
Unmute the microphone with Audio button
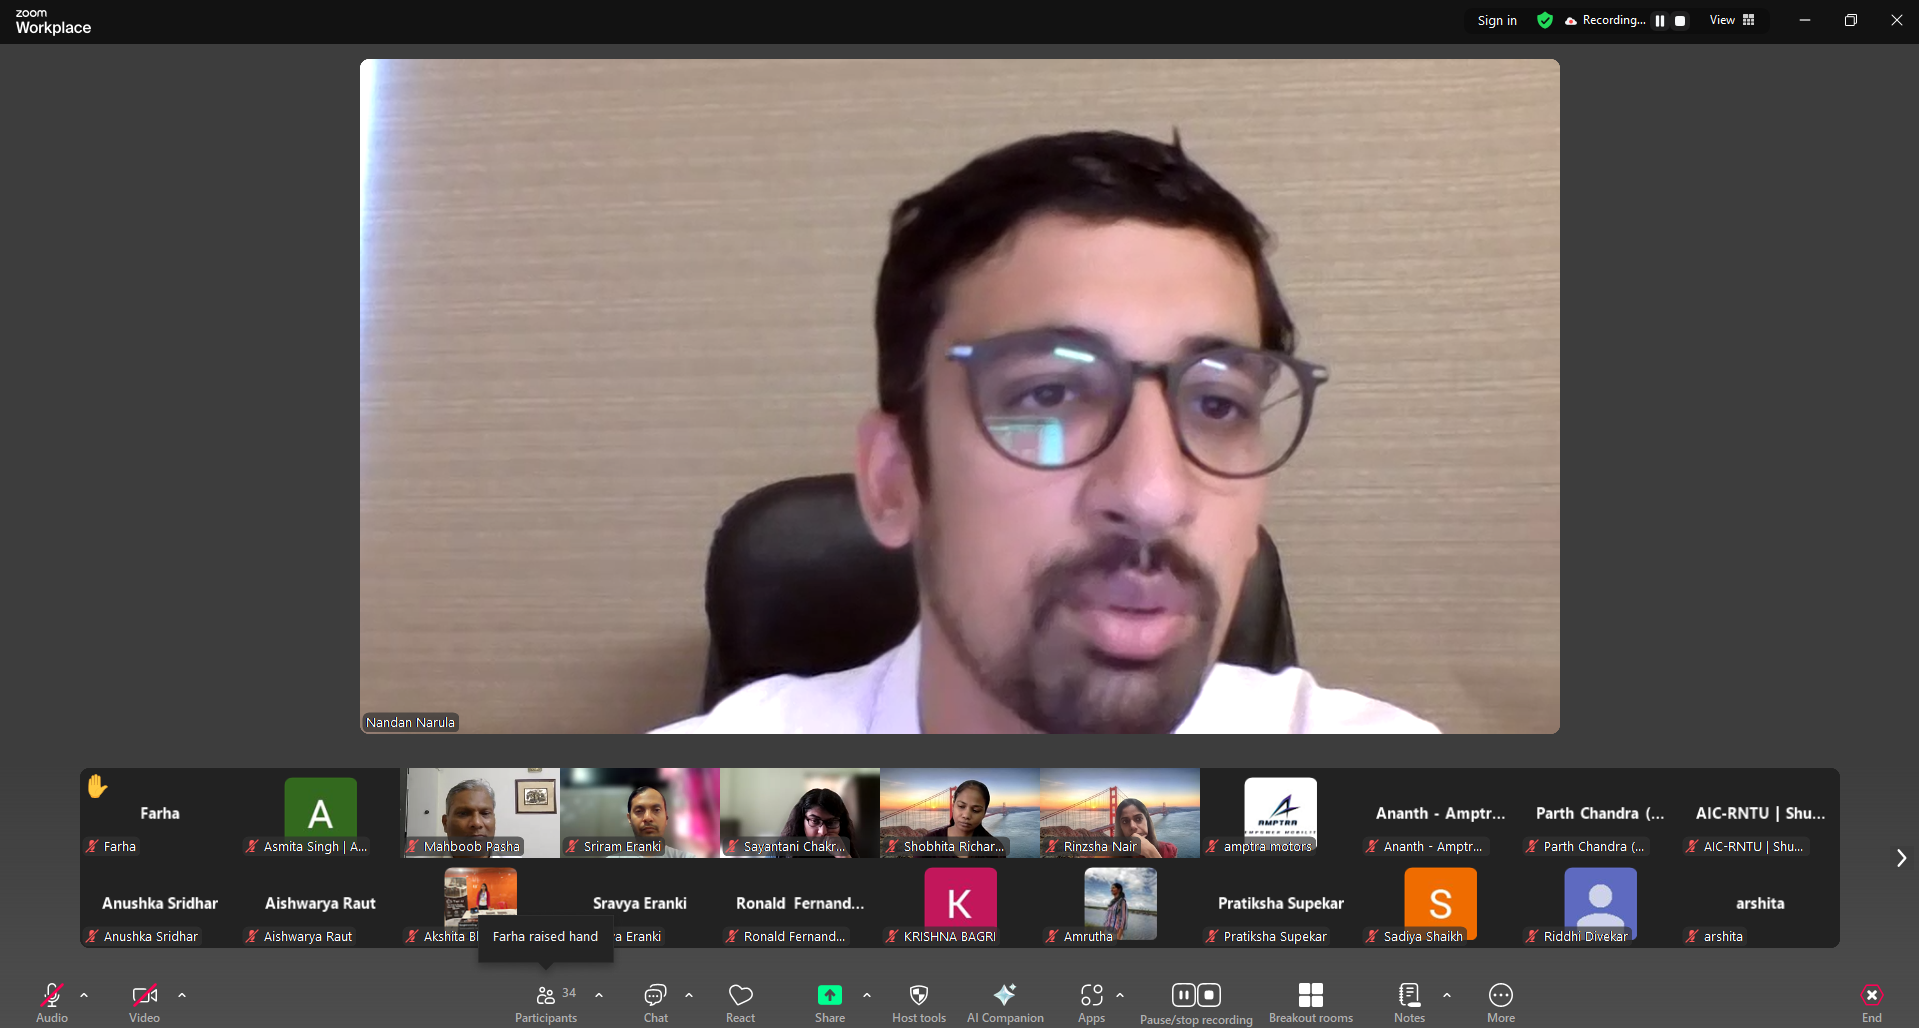click(52, 1003)
